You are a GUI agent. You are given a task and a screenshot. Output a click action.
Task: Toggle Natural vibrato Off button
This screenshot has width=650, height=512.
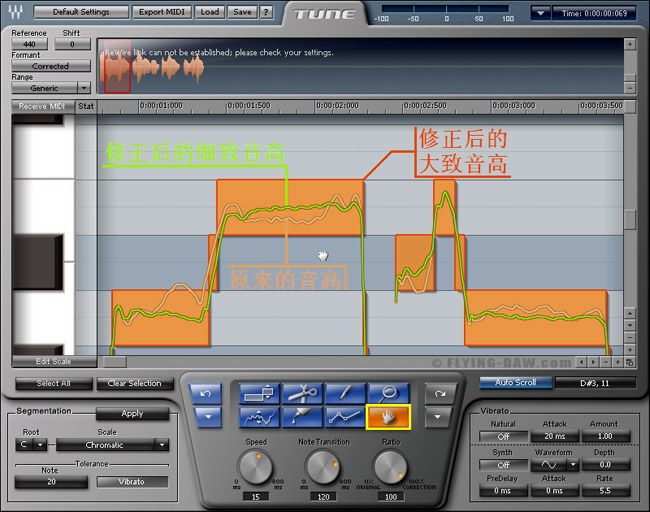click(503, 437)
